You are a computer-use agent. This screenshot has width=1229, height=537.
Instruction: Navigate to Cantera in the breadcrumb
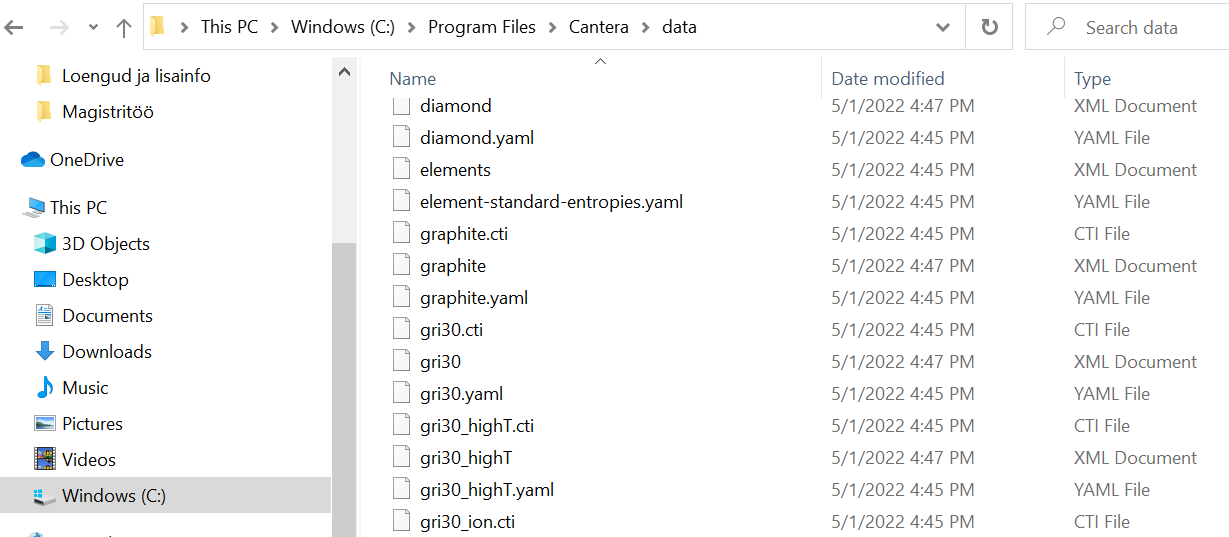[x=599, y=28]
